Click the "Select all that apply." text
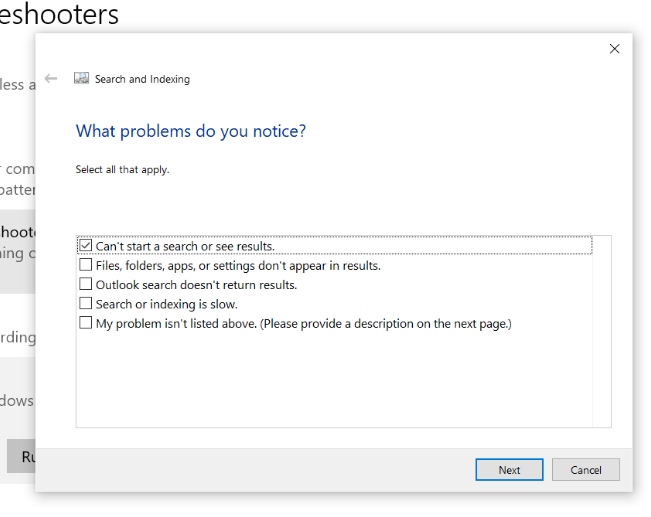 point(122,169)
